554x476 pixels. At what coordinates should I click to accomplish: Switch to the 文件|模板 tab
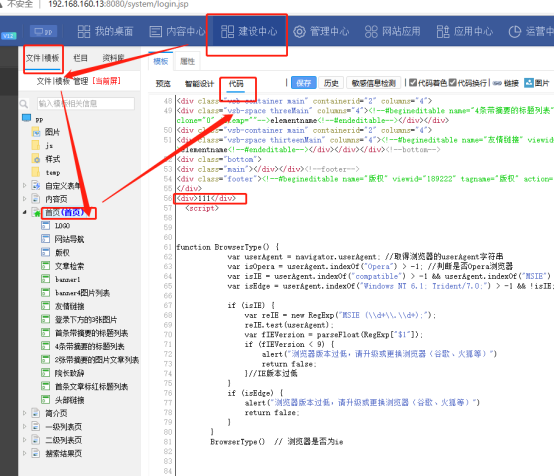pos(42,58)
